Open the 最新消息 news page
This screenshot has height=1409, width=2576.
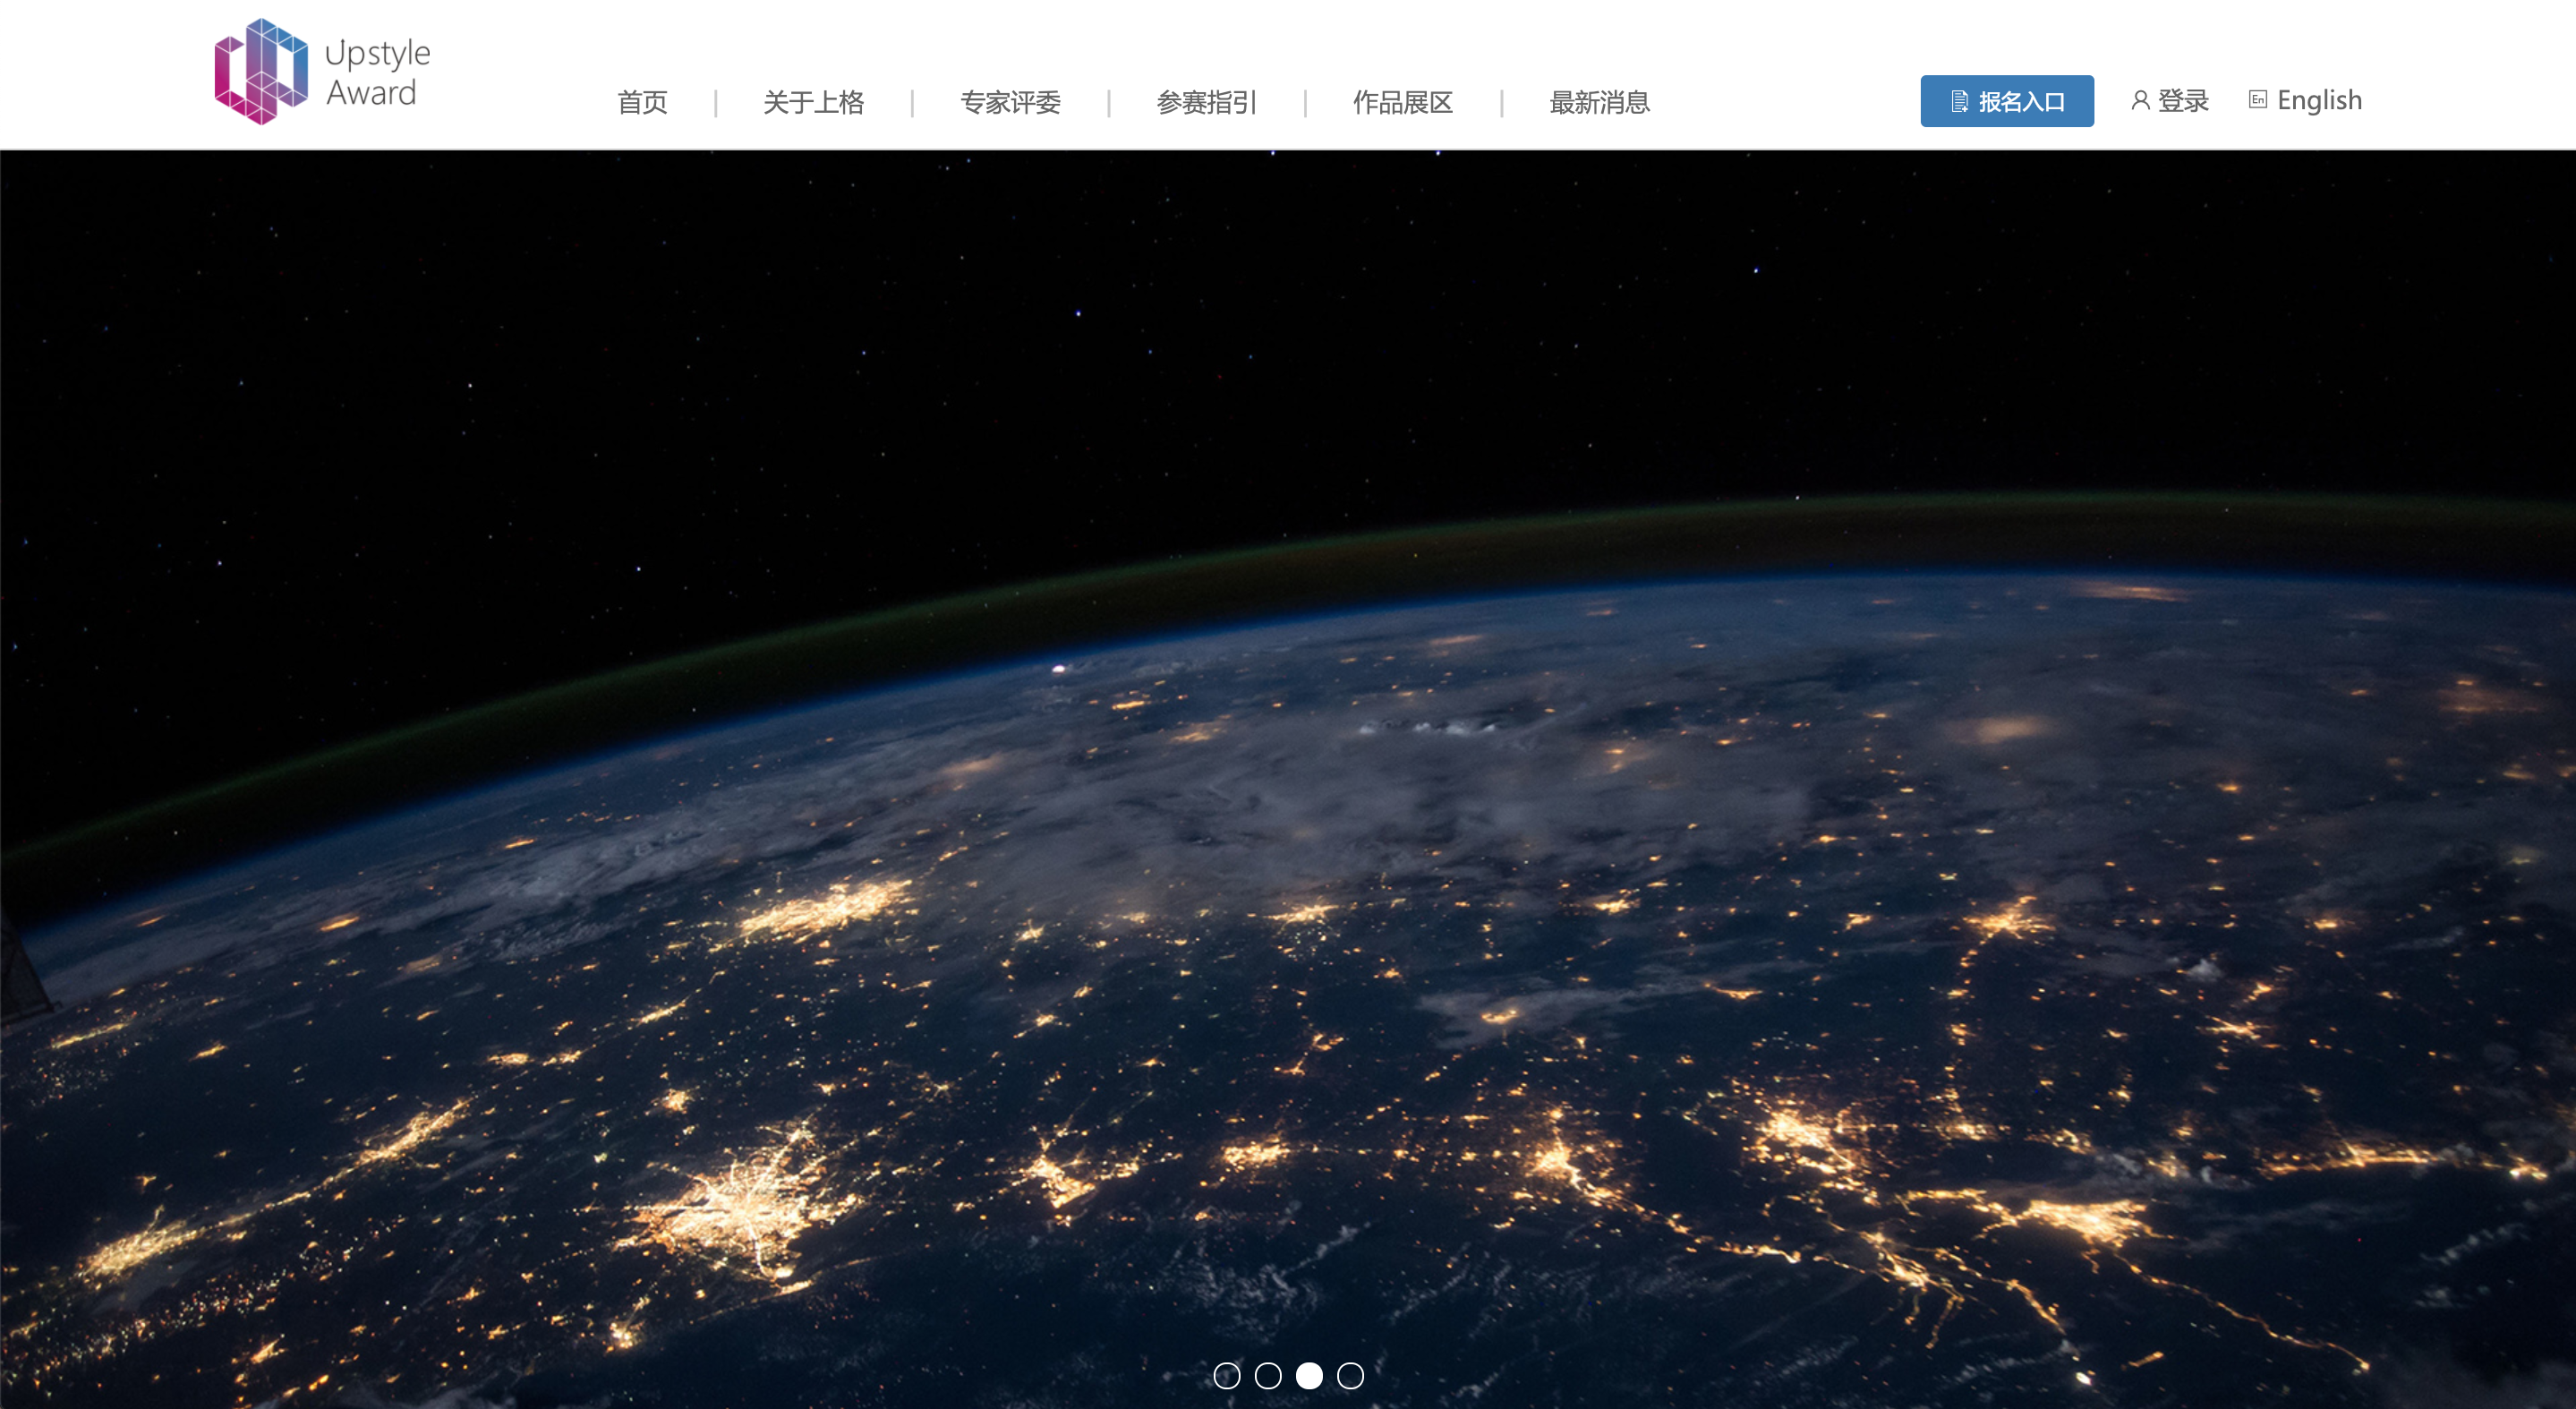pyautogui.click(x=1599, y=102)
